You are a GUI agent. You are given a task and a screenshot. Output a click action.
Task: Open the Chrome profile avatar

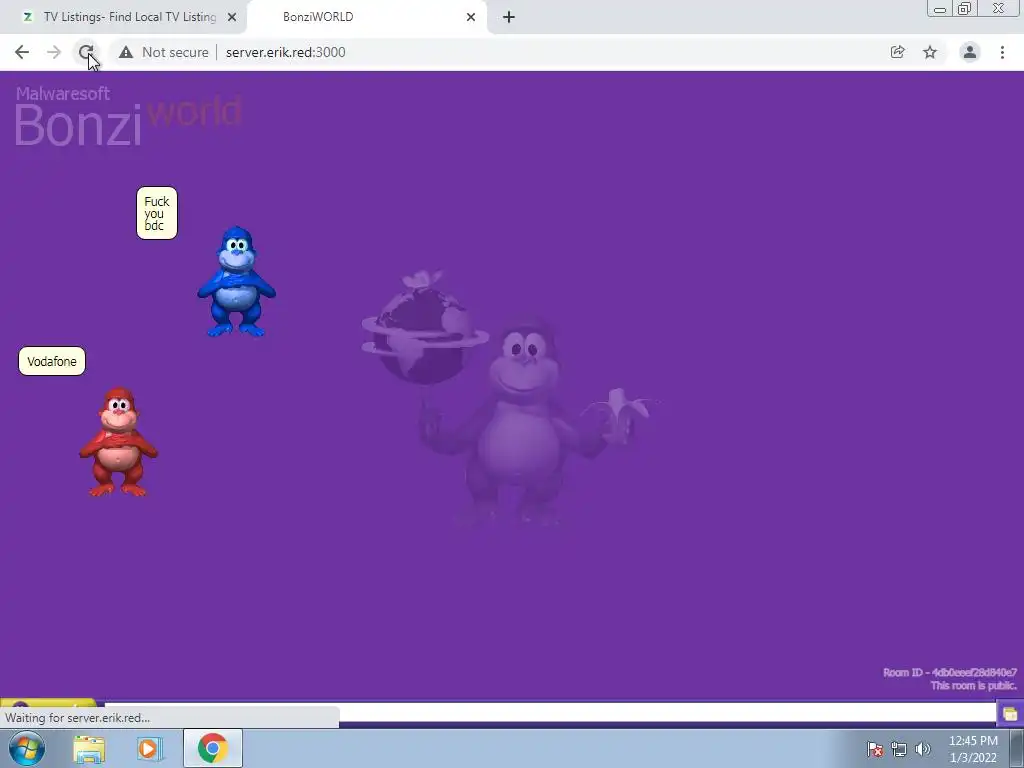[970, 52]
